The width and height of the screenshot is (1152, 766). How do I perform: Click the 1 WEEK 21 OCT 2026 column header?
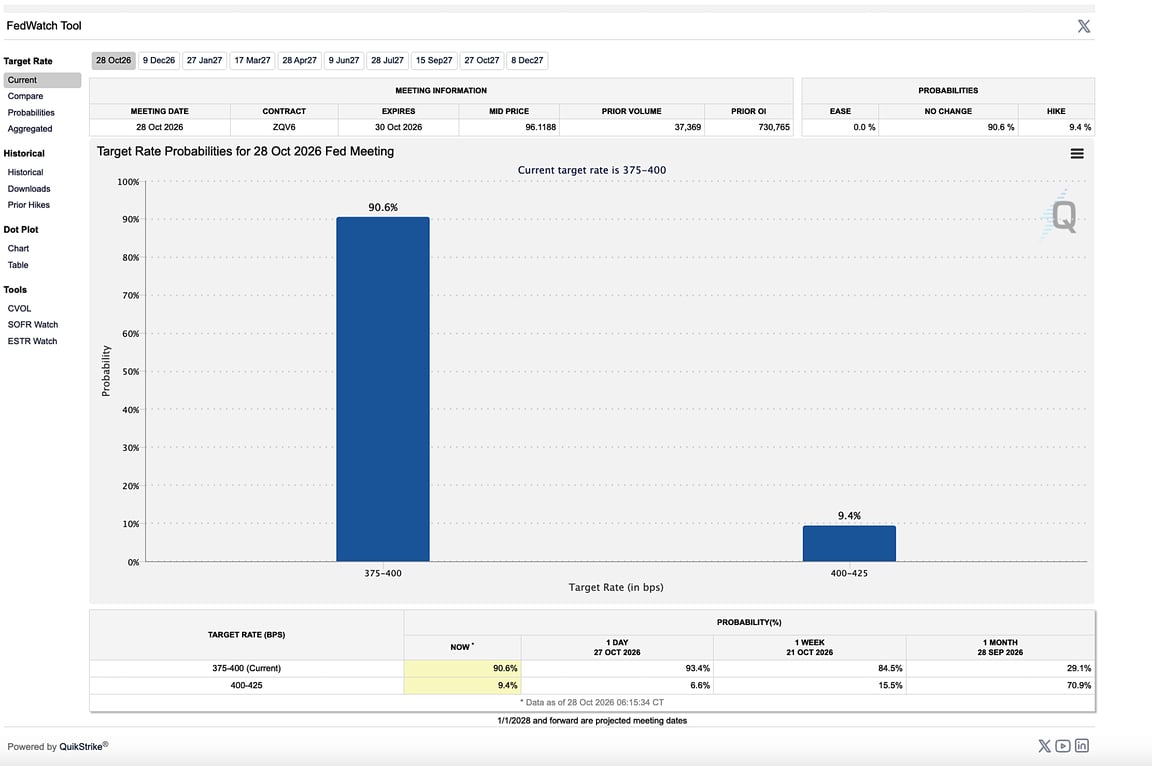(x=810, y=647)
